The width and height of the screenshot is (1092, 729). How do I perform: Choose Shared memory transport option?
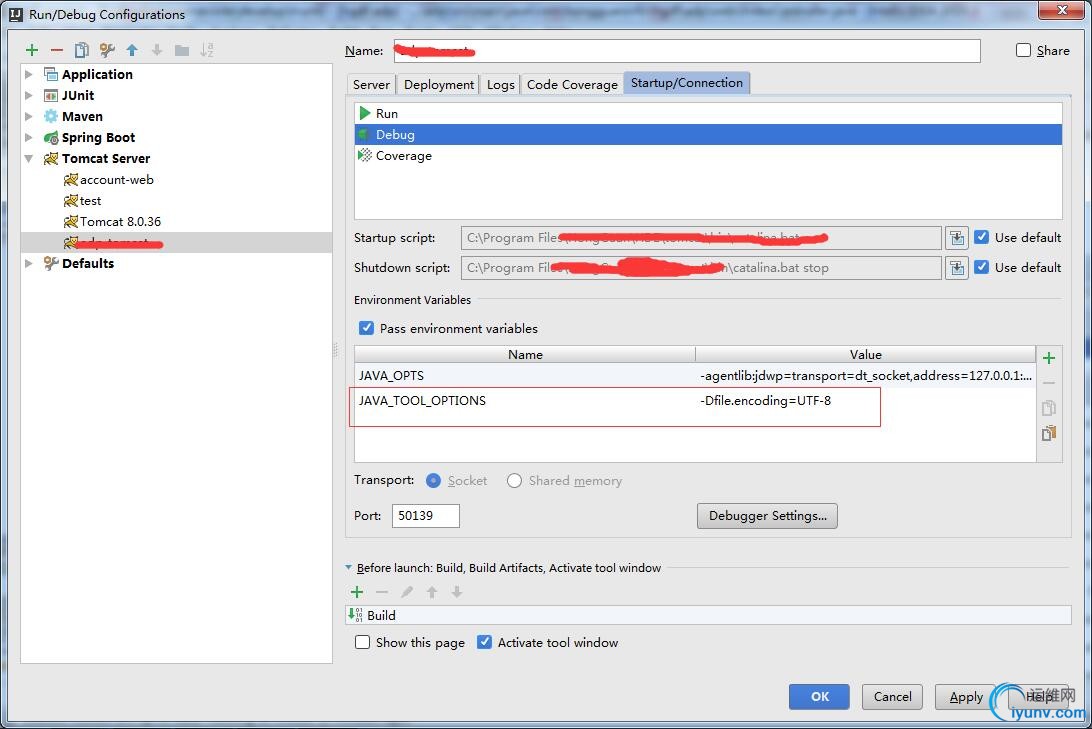coord(514,480)
